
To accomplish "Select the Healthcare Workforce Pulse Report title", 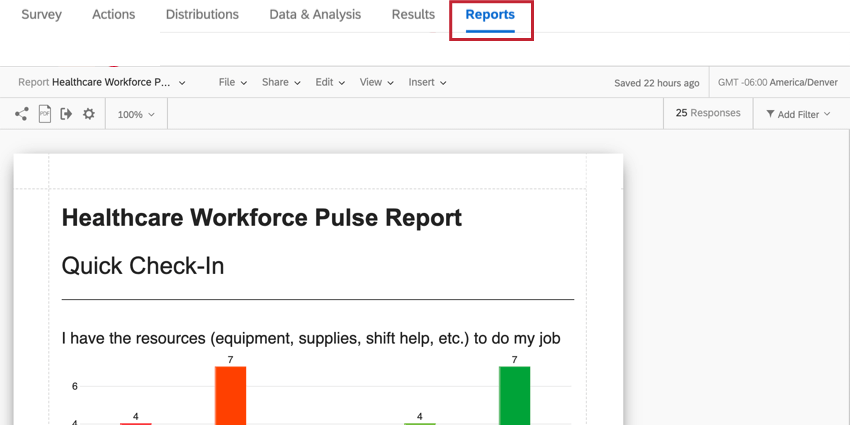I will (x=262, y=218).
